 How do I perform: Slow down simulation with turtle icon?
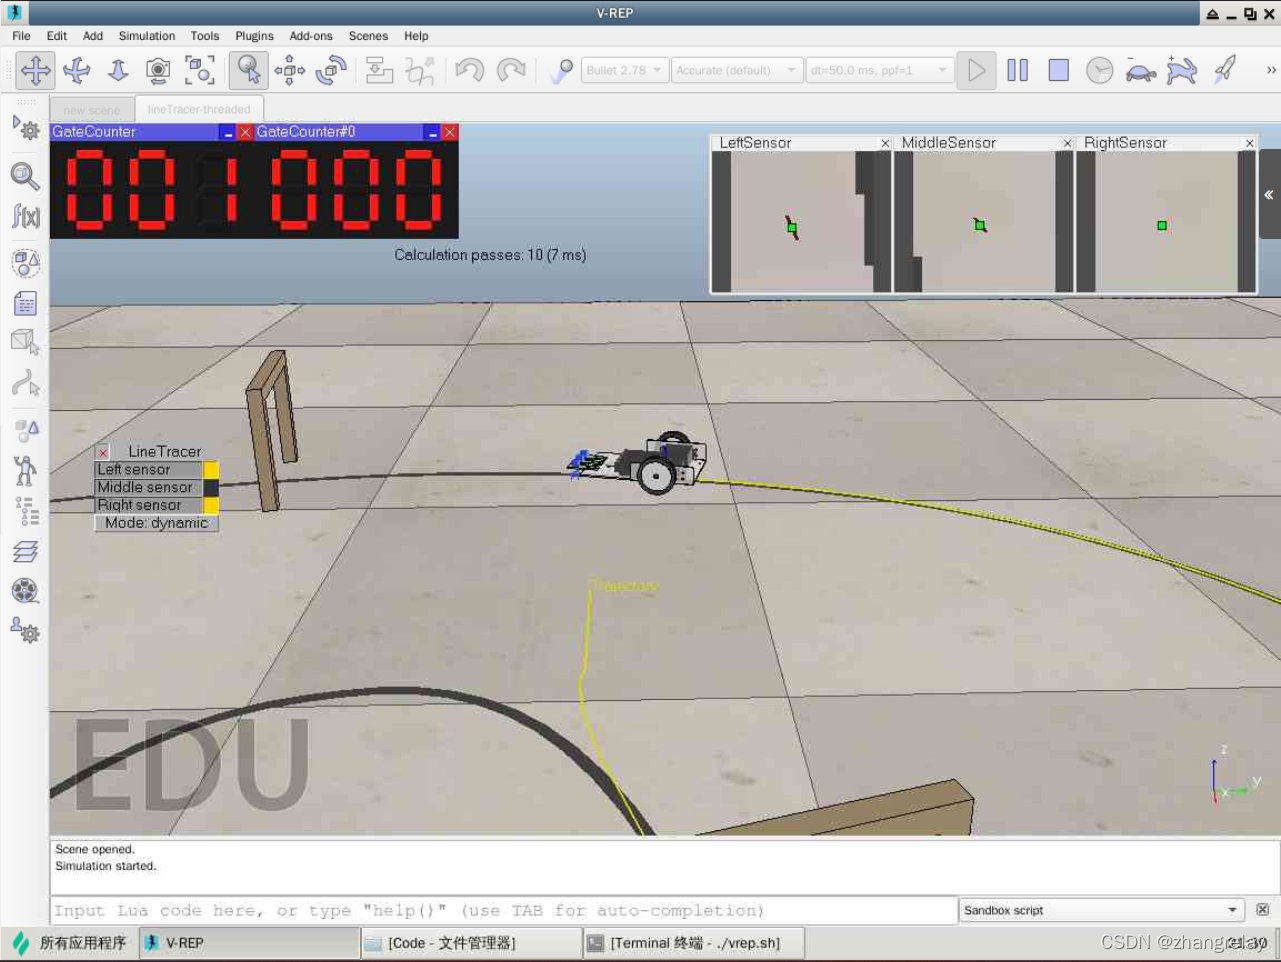point(1141,70)
